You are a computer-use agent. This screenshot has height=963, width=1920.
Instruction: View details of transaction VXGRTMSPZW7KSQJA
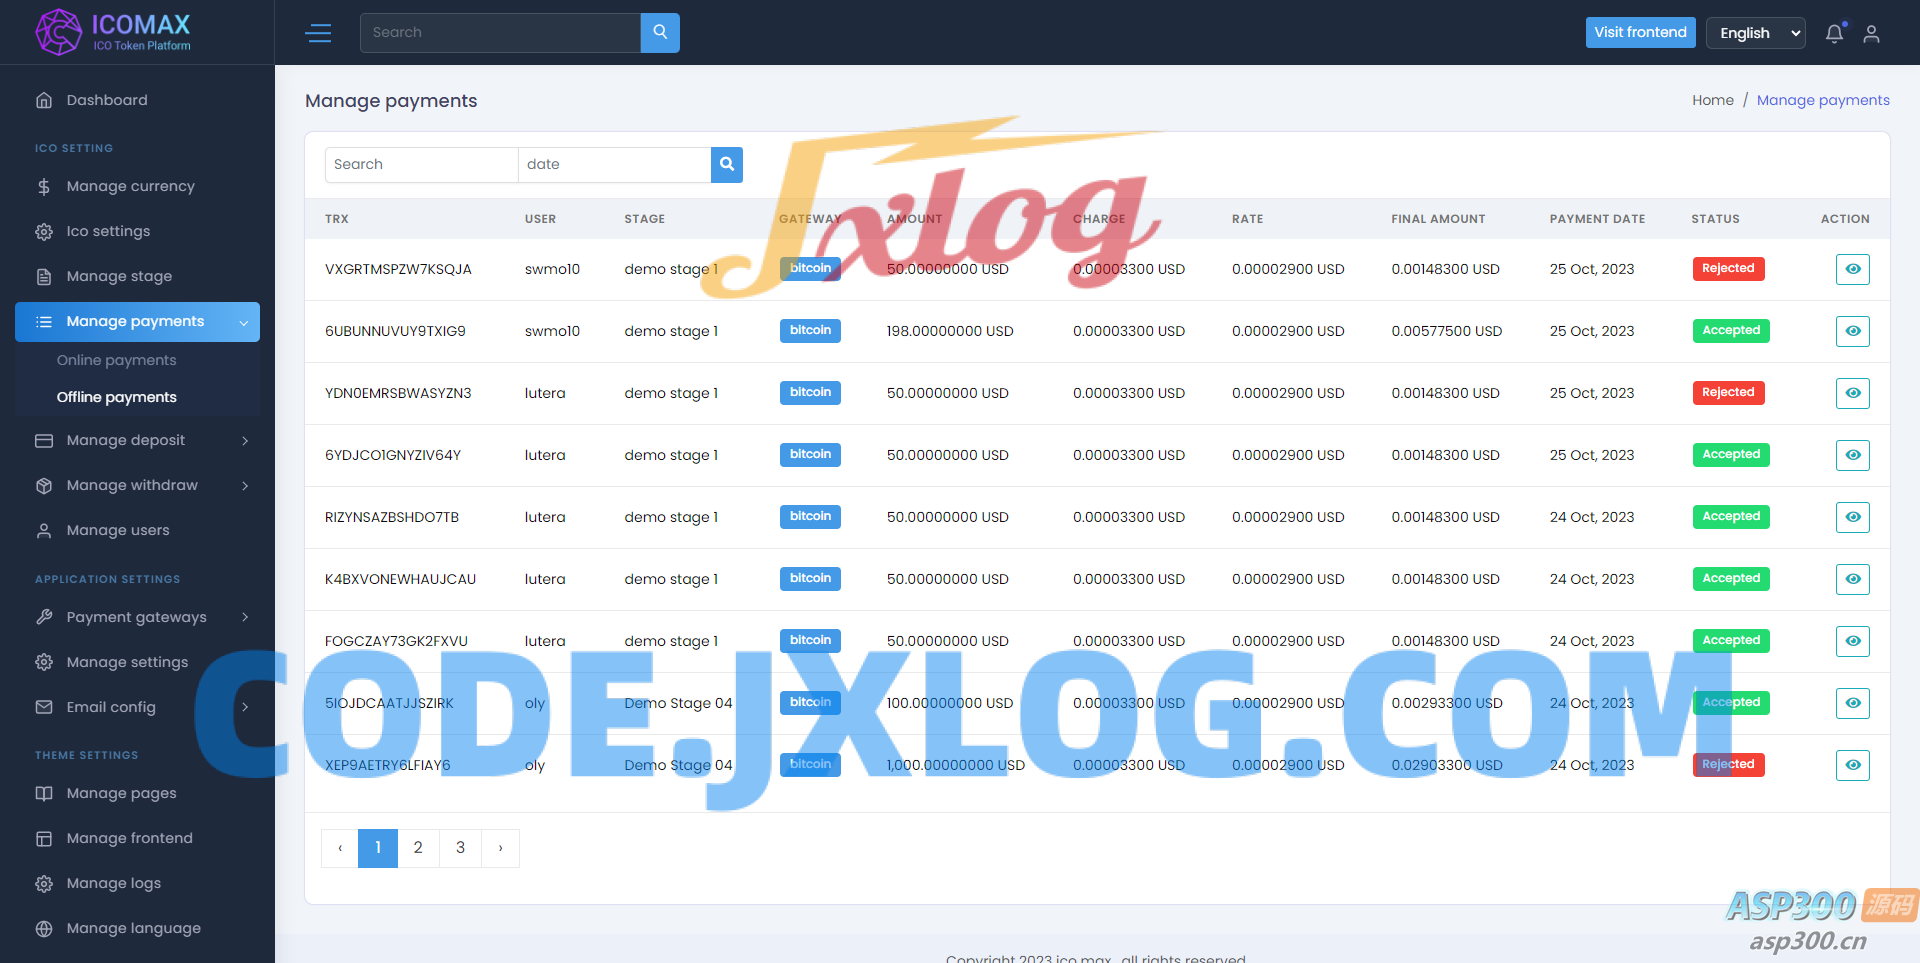click(1852, 269)
